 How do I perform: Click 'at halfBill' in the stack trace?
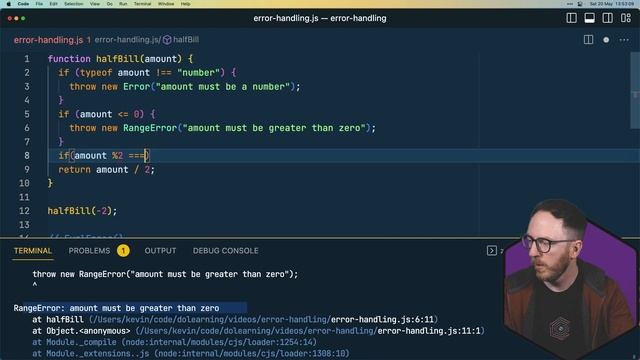(58, 320)
